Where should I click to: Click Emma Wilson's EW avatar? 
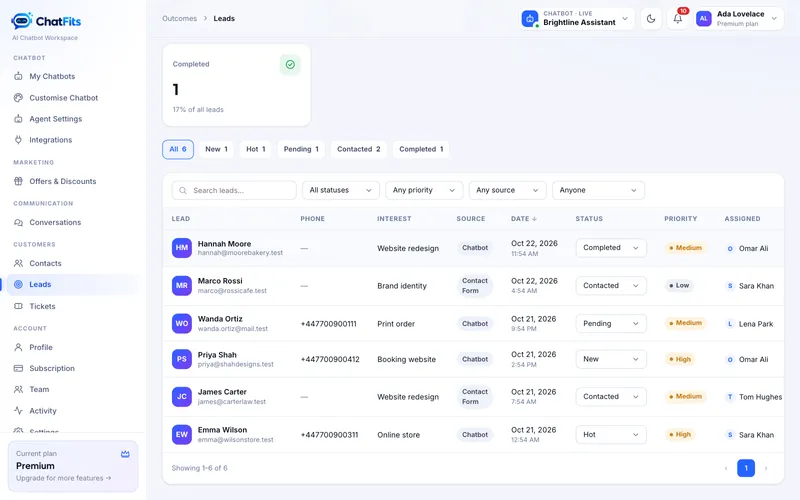coord(182,435)
